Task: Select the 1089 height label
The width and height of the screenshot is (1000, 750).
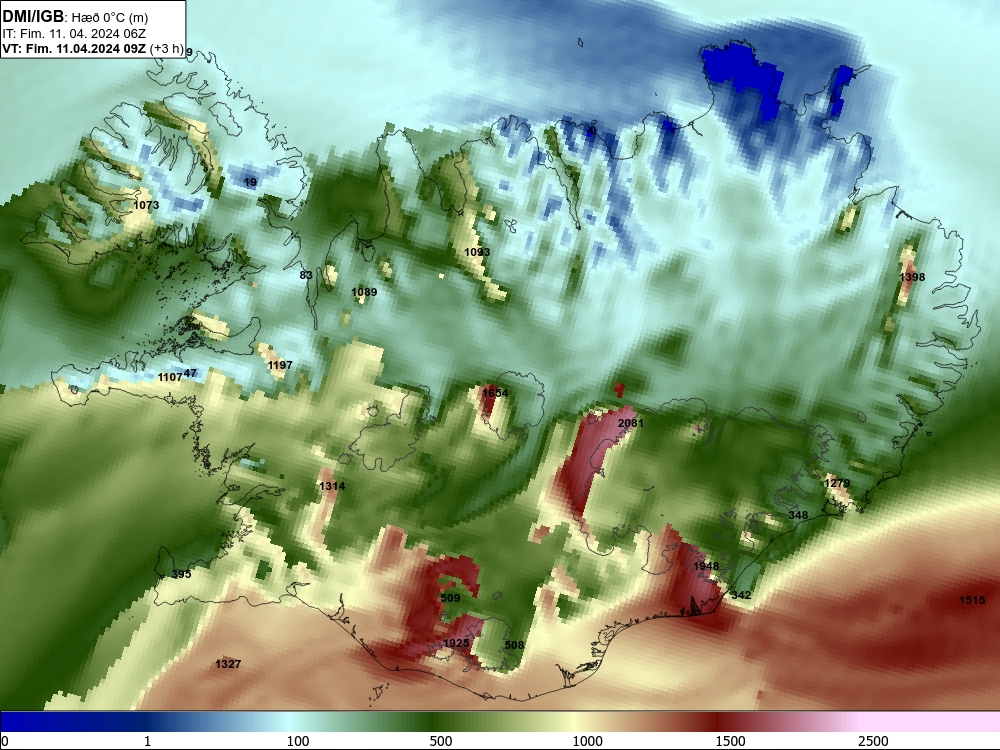Action: coord(364,292)
